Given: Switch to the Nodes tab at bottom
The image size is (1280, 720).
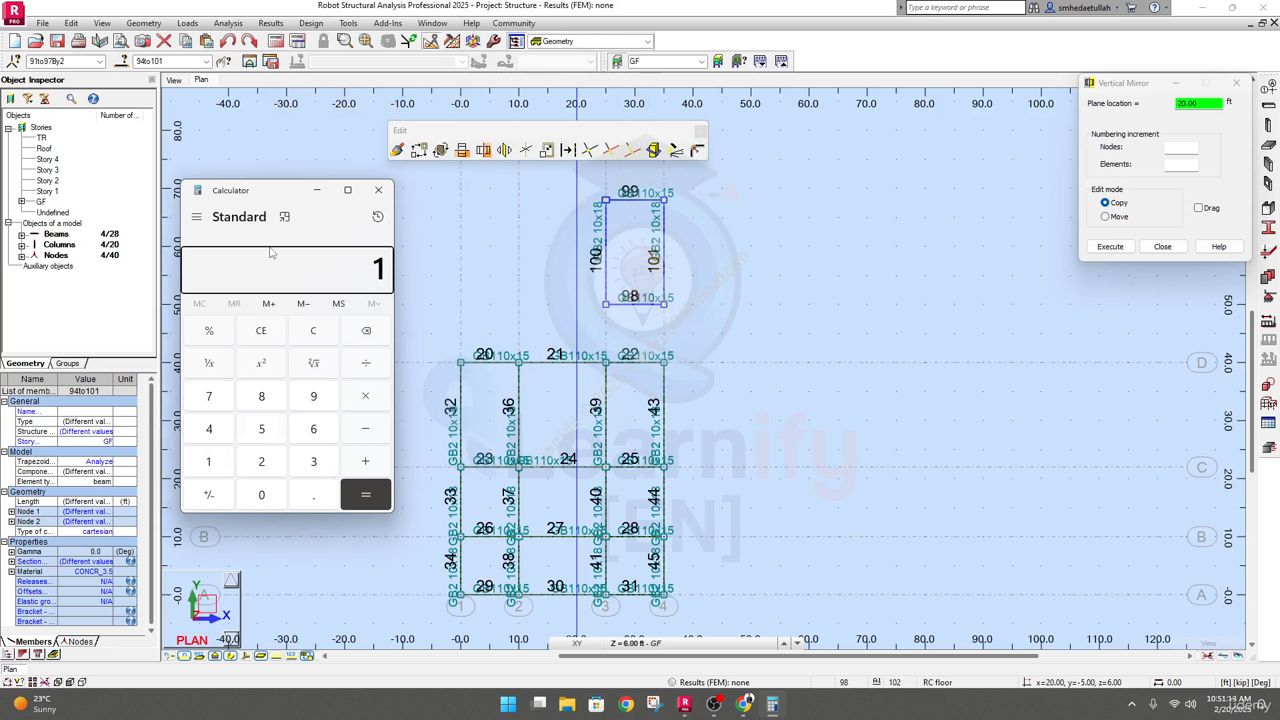Looking at the screenshot, I should [80, 641].
